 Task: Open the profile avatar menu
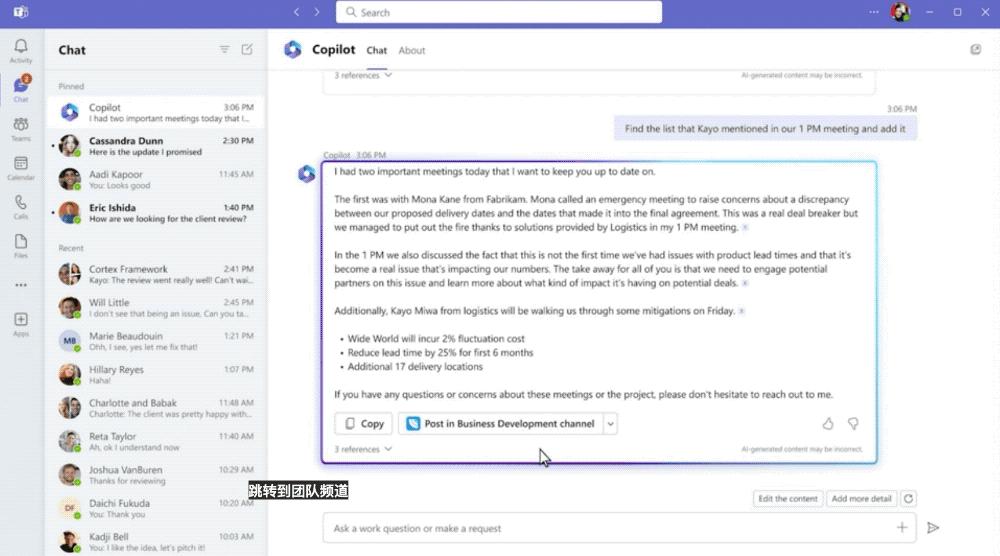tap(901, 12)
